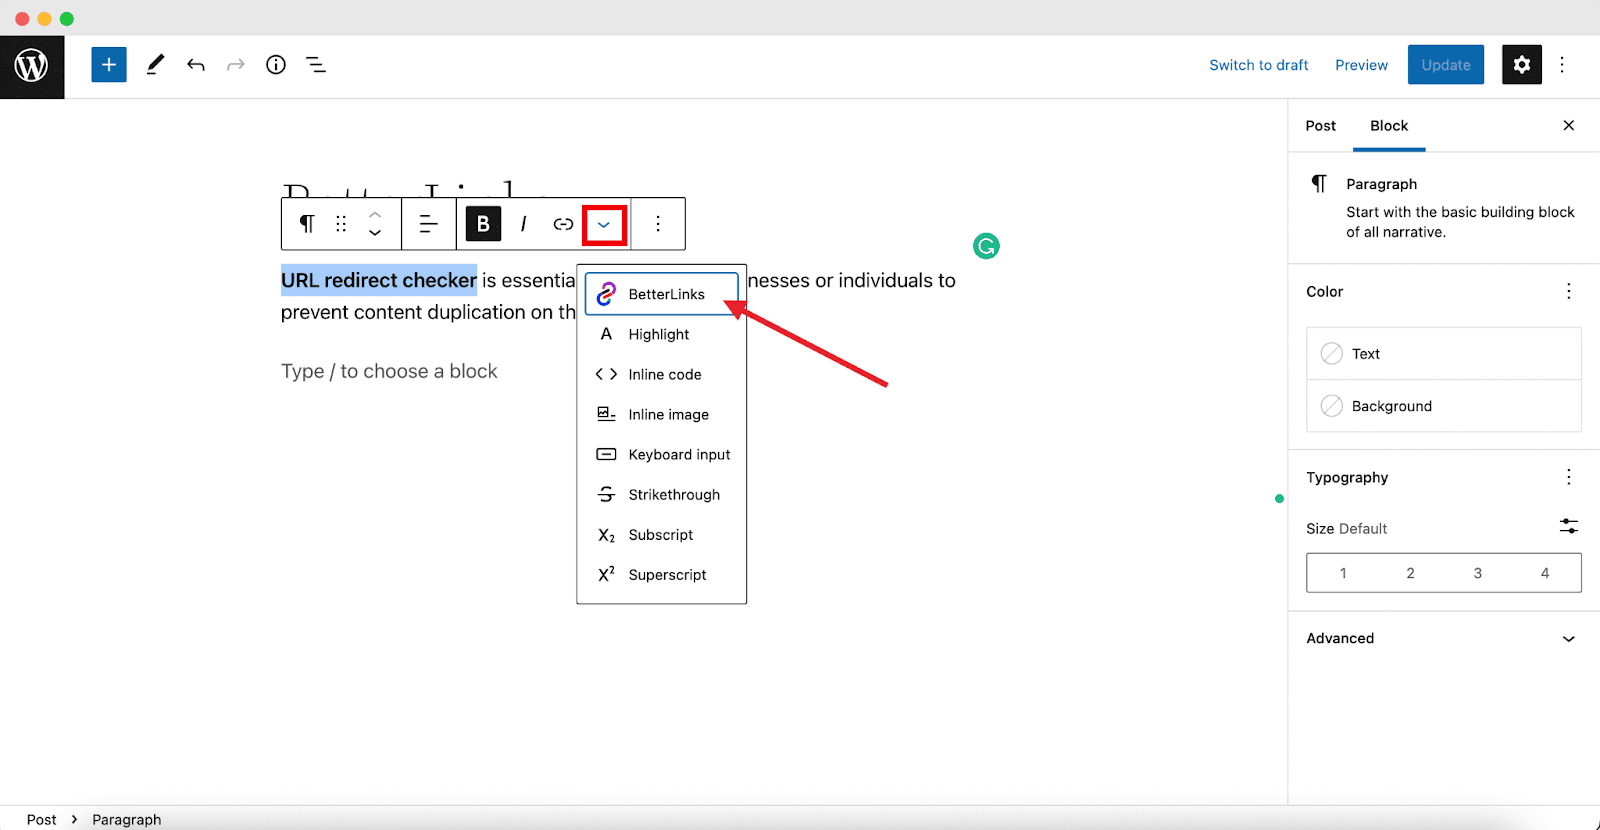Click the Preview button
The width and height of the screenshot is (1600, 830).
coord(1361,65)
